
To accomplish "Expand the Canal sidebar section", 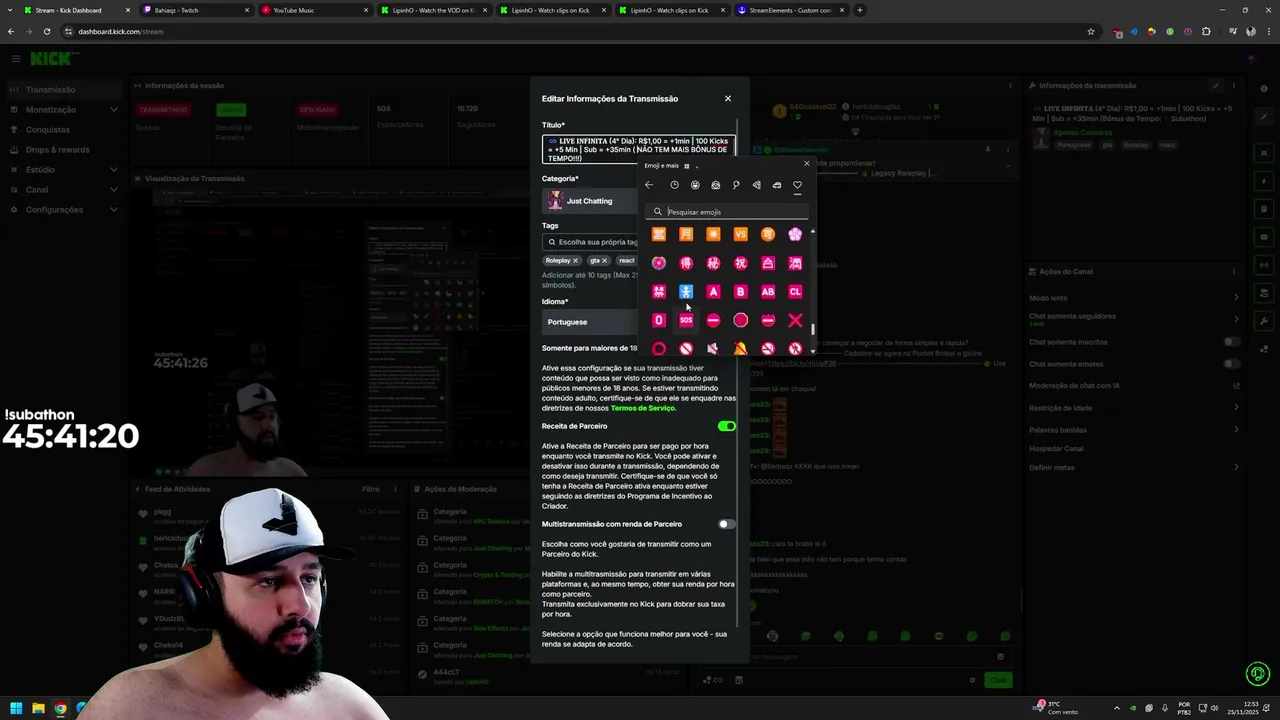I will pyautogui.click(x=64, y=190).
